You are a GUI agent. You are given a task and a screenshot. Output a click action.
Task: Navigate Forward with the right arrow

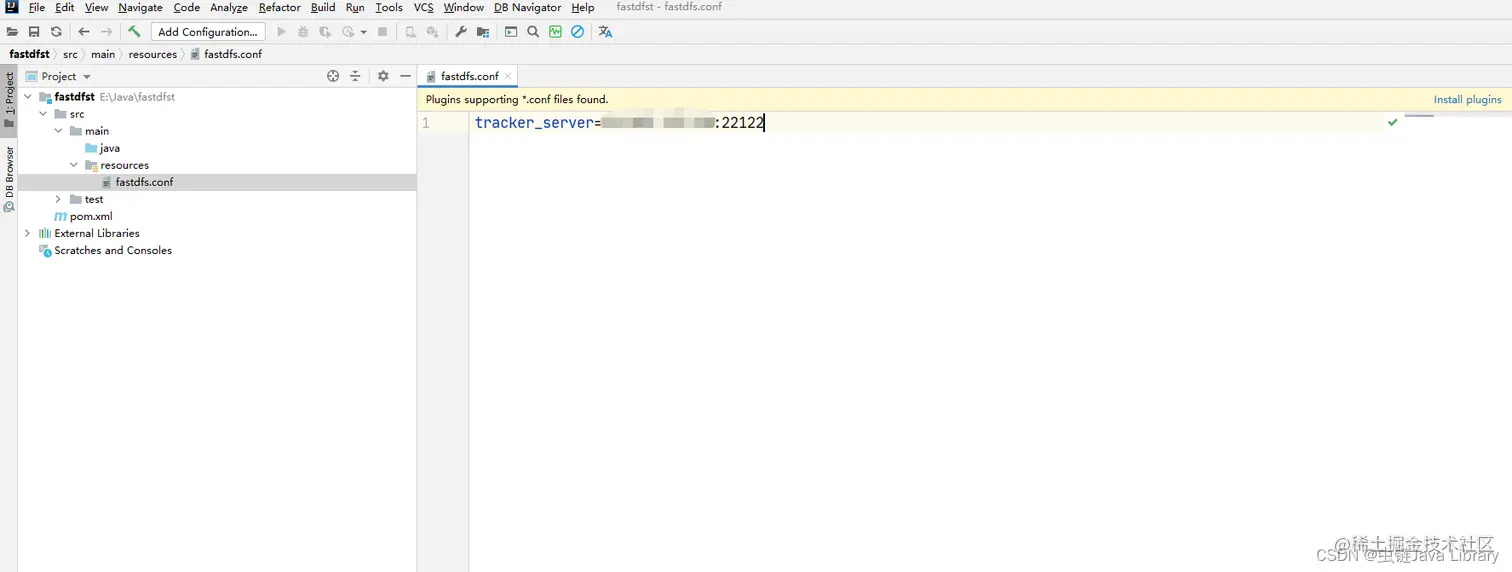click(107, 32)
